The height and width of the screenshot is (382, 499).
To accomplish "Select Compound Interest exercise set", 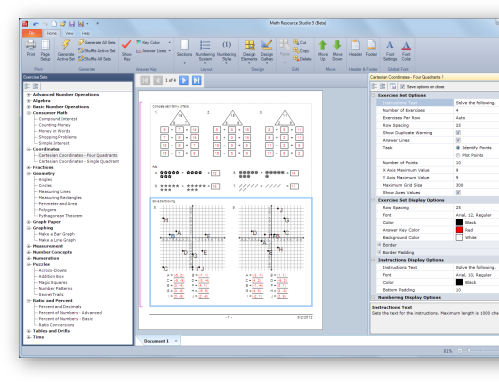I will click(58, 119).
